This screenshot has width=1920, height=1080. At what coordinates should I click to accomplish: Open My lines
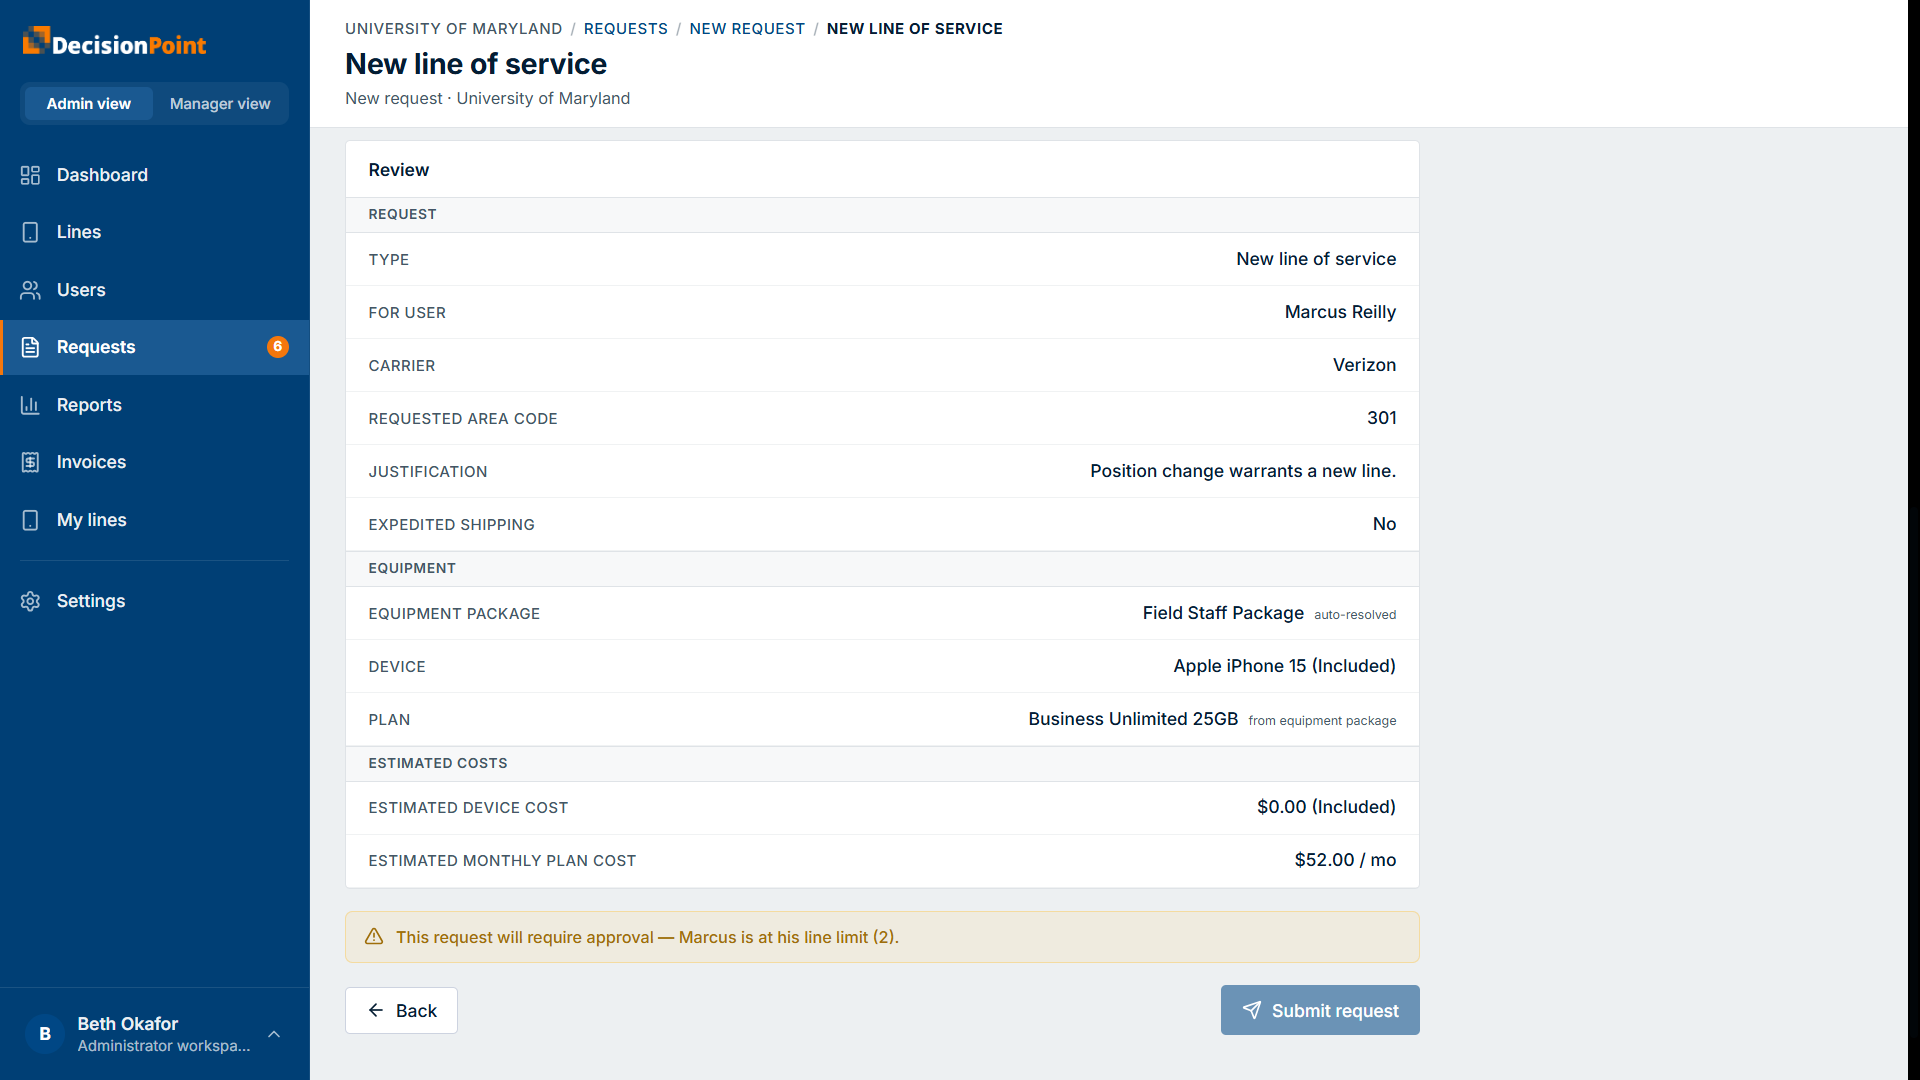[x=155, y=520]
